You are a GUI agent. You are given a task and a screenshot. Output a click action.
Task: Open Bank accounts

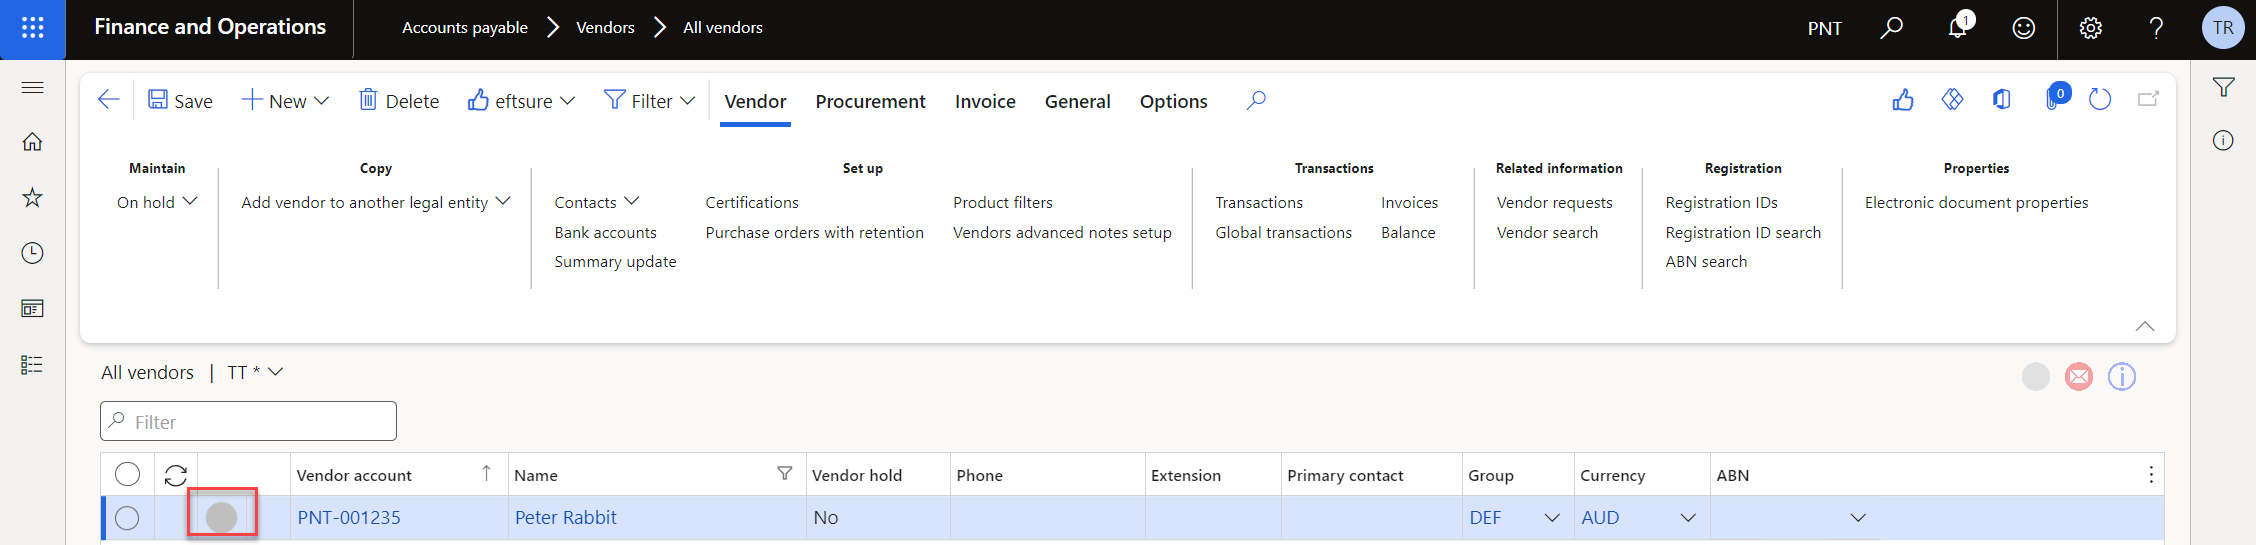pos(606,232)
